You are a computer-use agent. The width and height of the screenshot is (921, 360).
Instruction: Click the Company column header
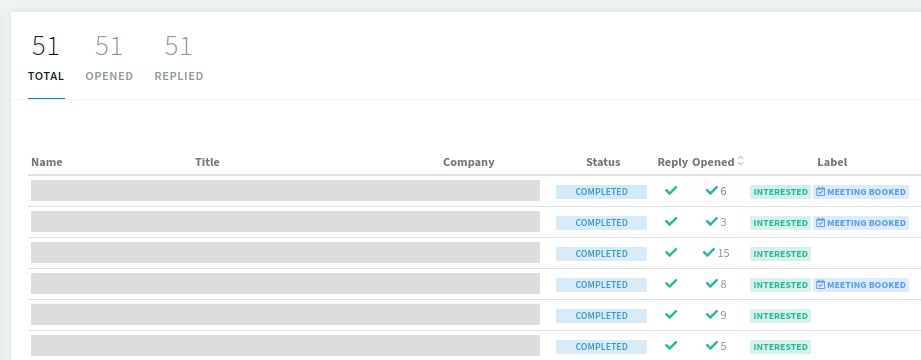pyautogui.click(x=469, y=162)
